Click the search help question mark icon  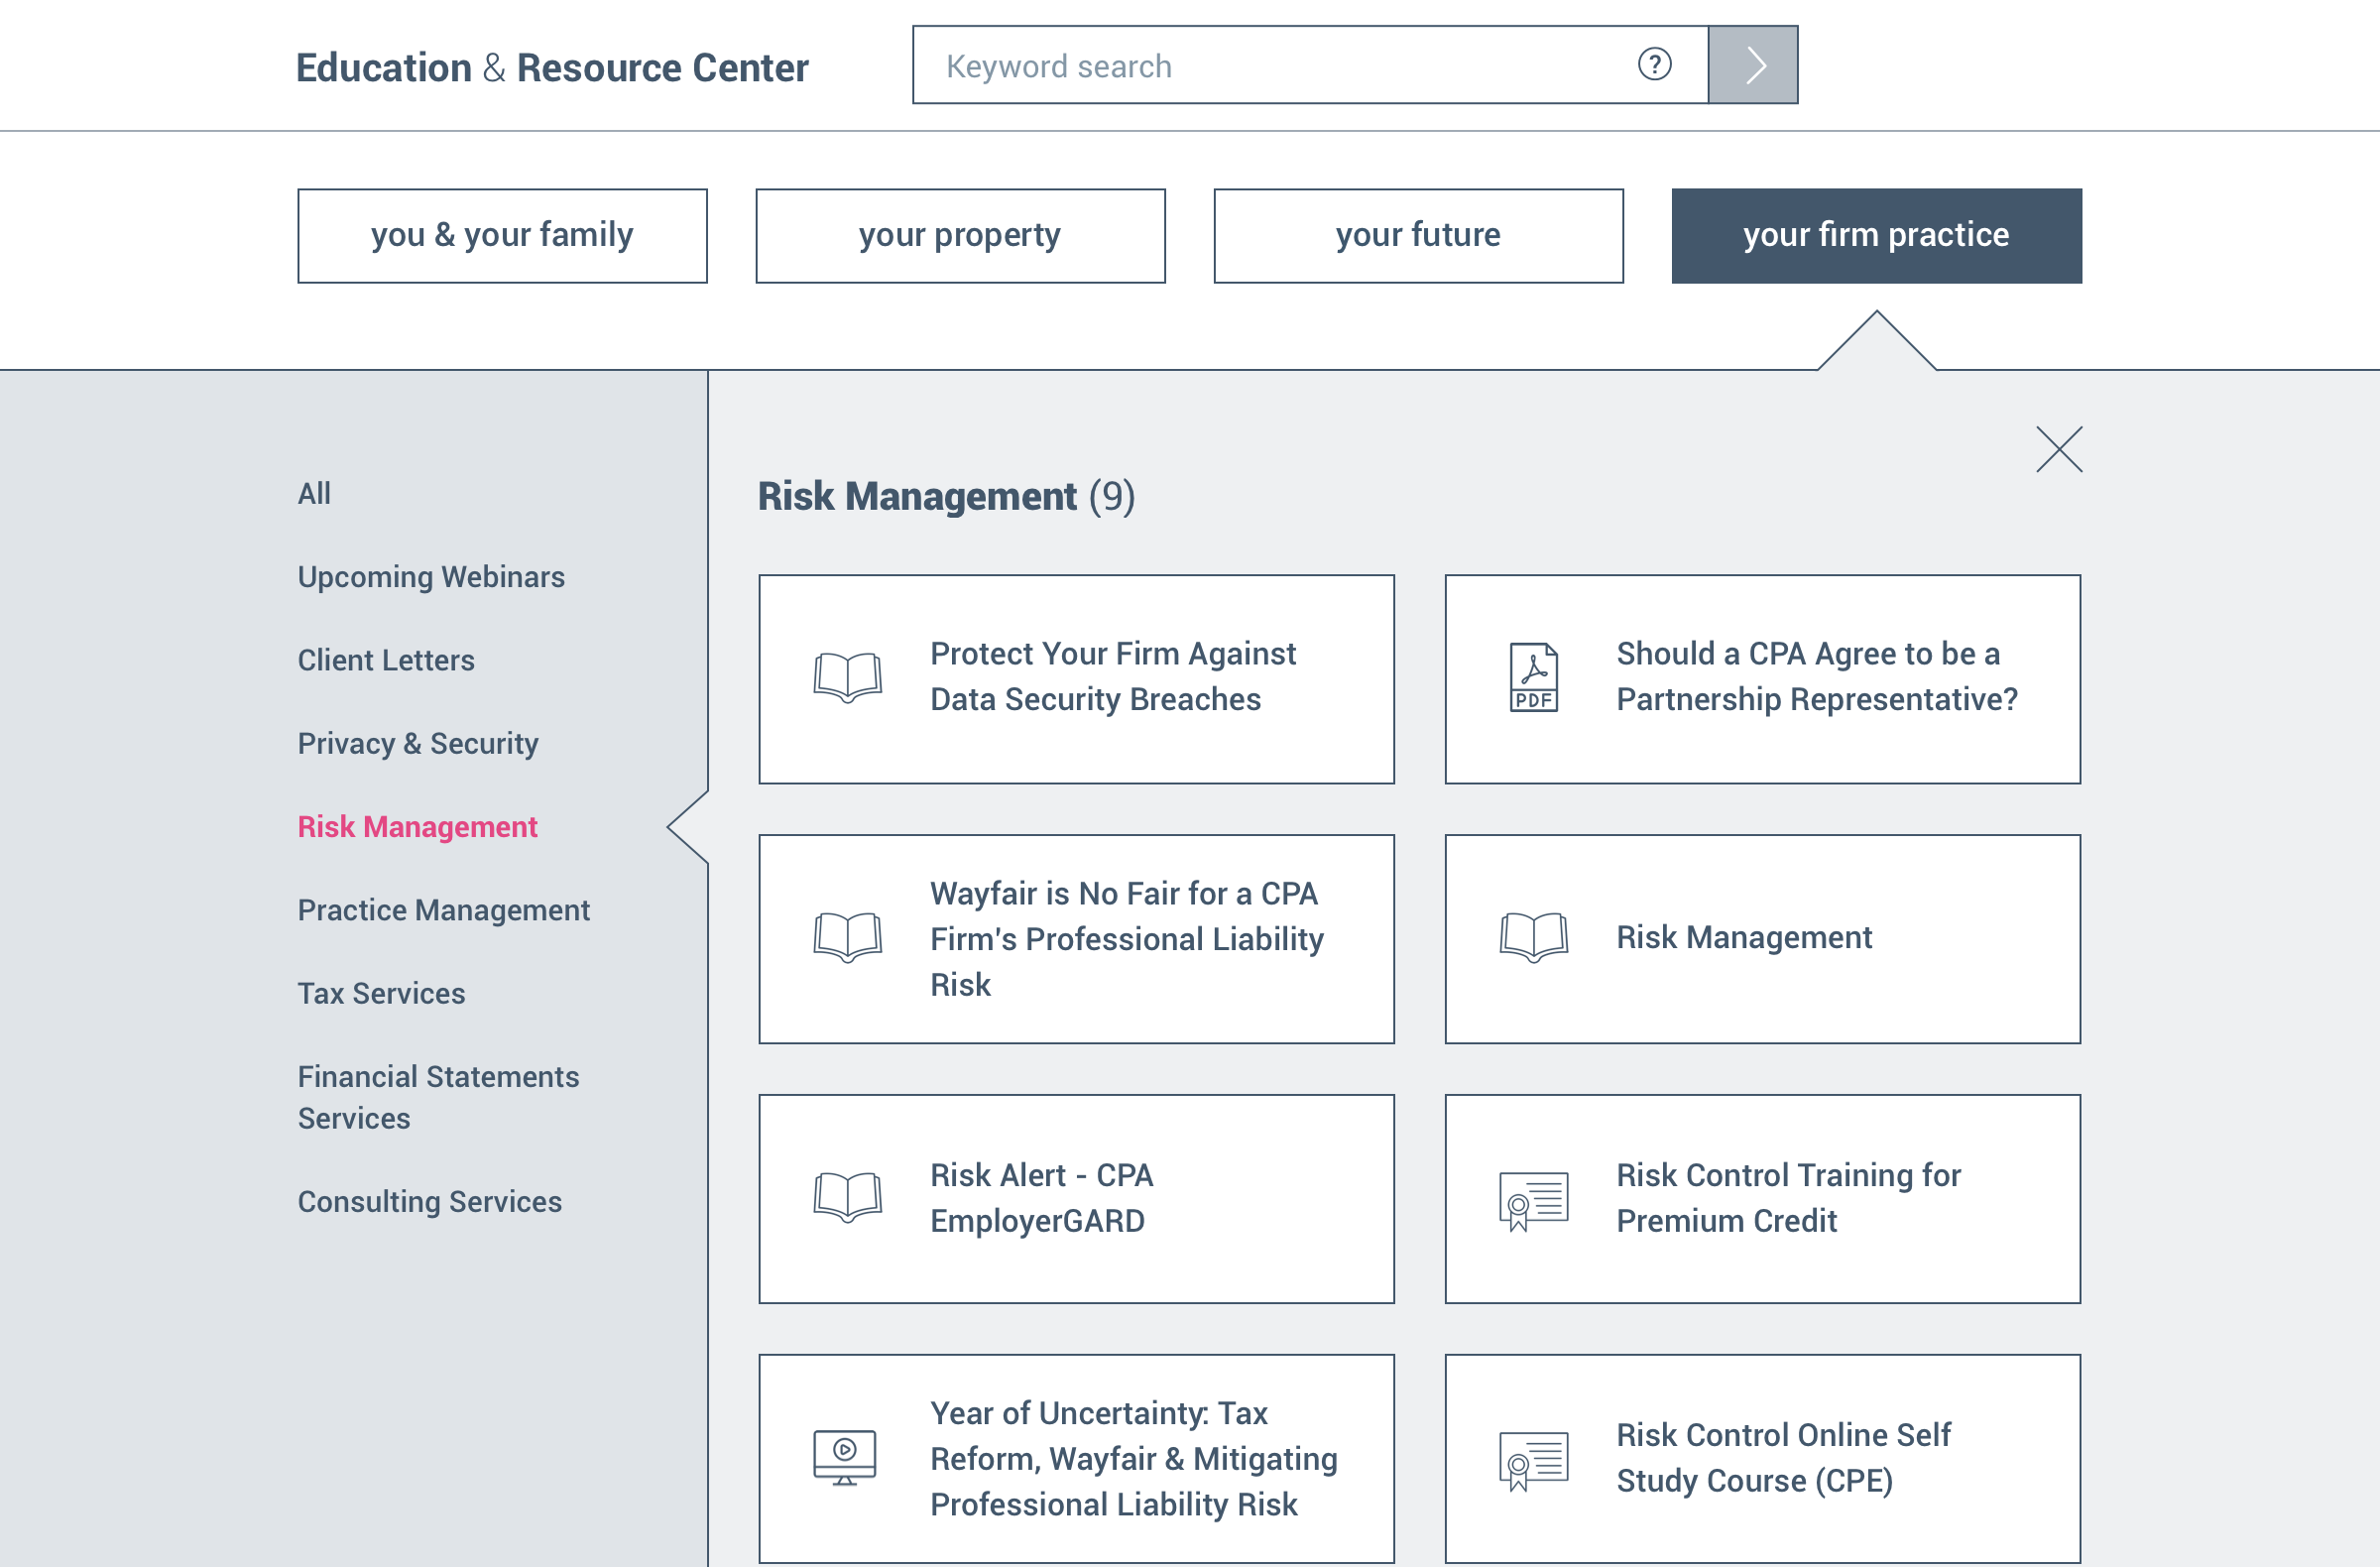pyautogui.click(x=1654, y=65)
